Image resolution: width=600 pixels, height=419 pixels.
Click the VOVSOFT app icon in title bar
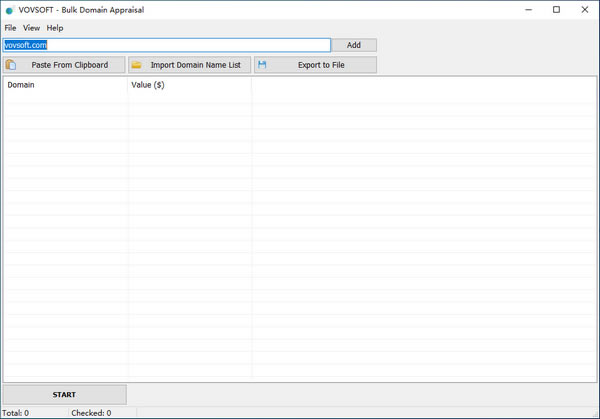pos(10,10)
